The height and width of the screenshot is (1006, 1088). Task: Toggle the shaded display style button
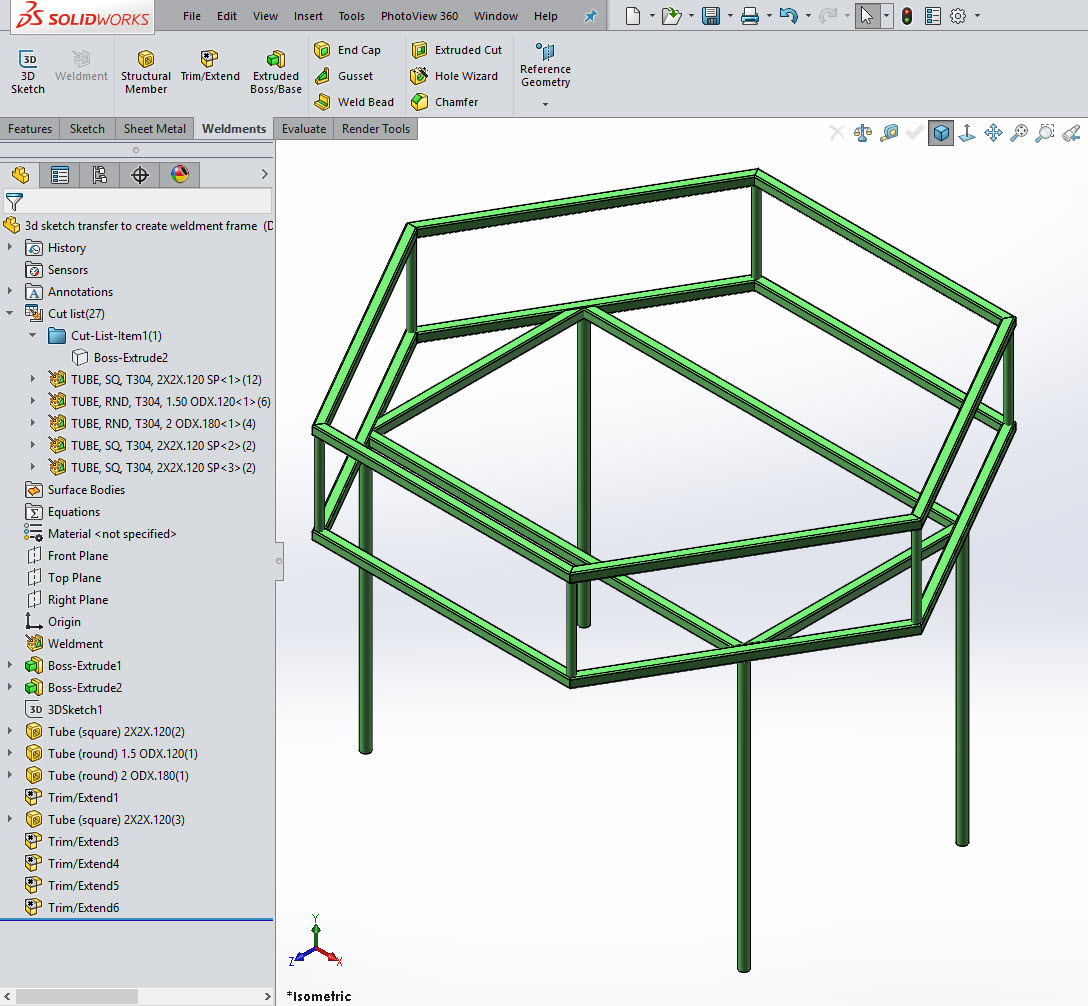(x=940, y=133)
